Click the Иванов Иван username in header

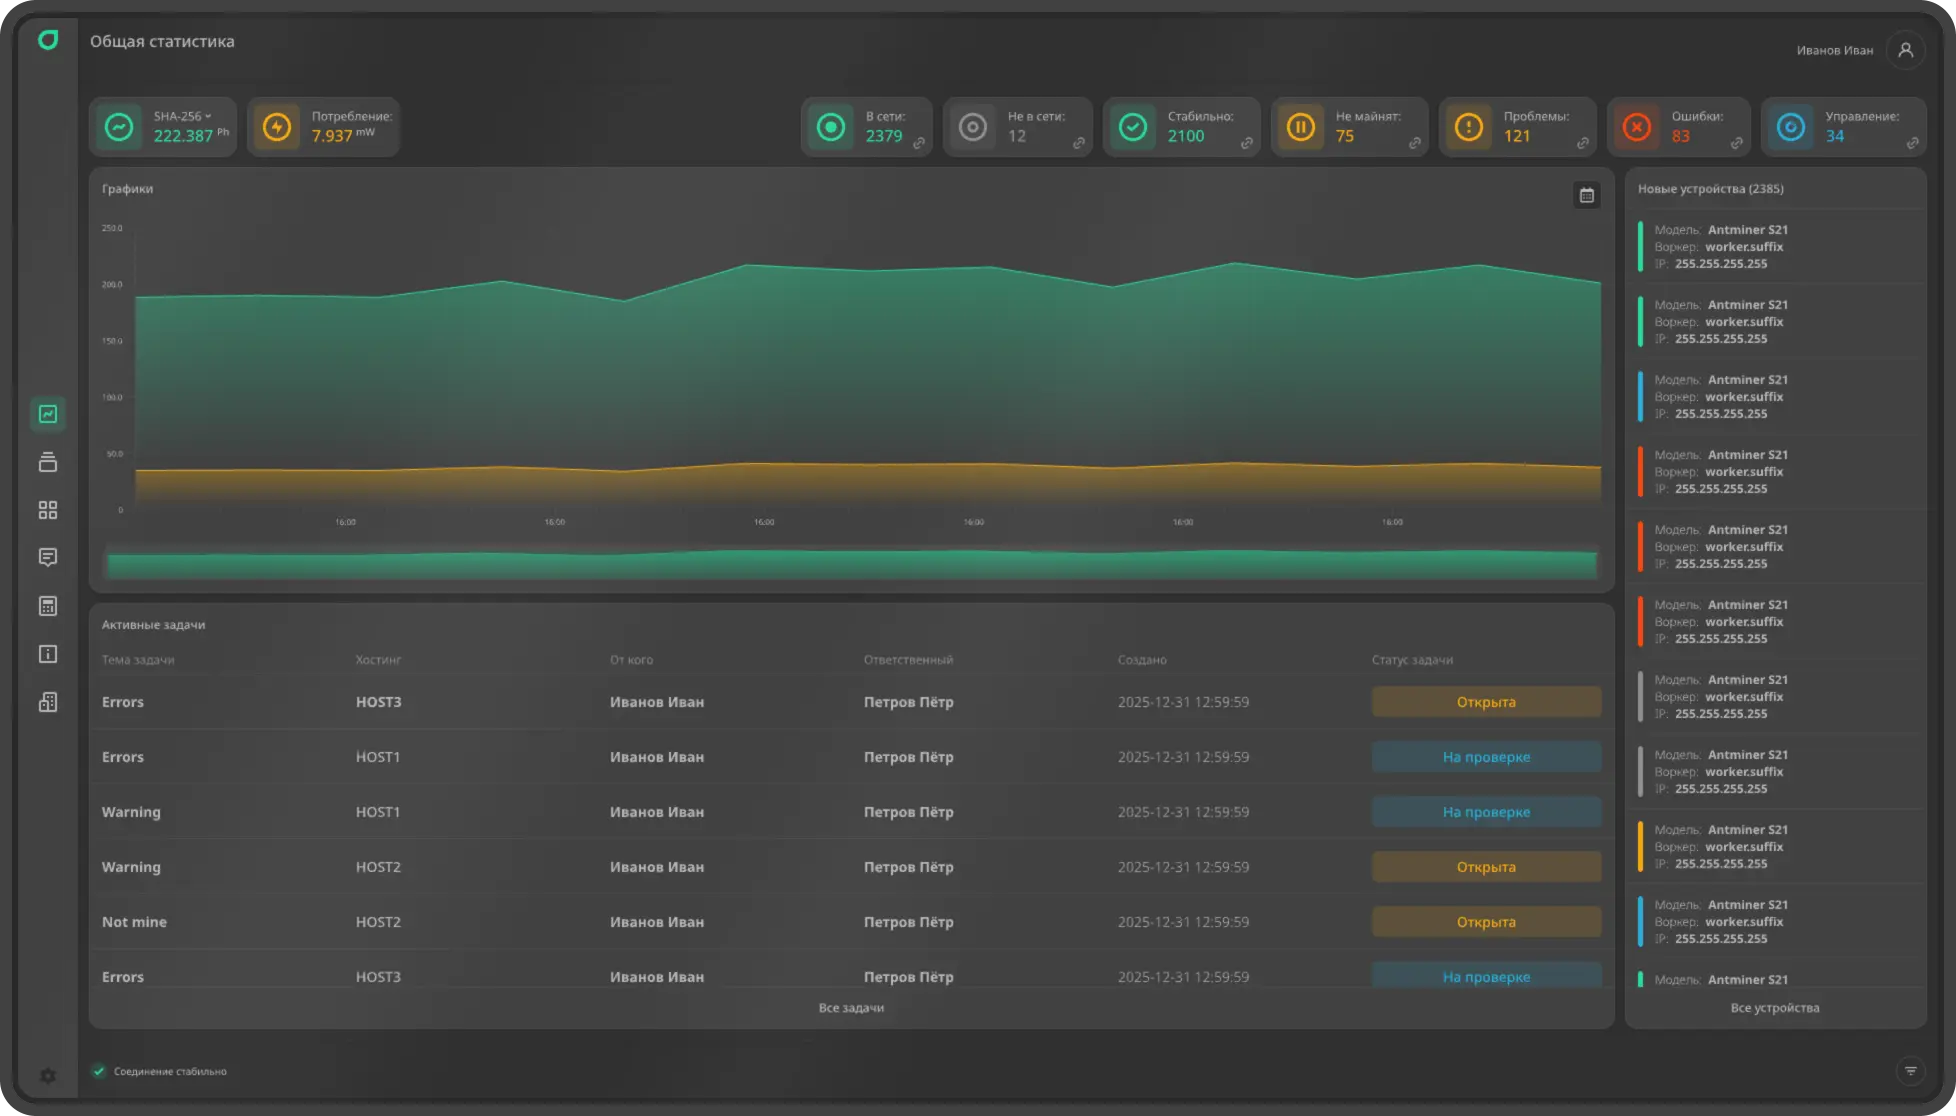pos(1834,50)
